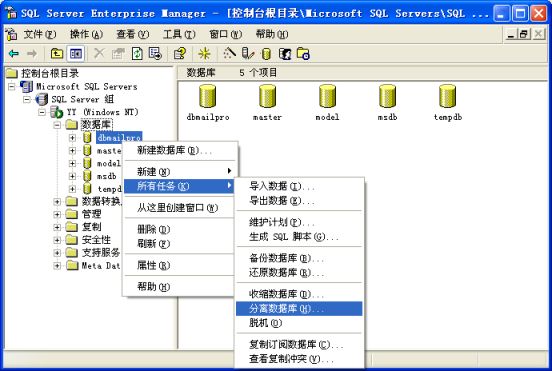Collapse the YY (Windows NT) server node
This screenshot has height=371, width=552.
coord(42,112)
